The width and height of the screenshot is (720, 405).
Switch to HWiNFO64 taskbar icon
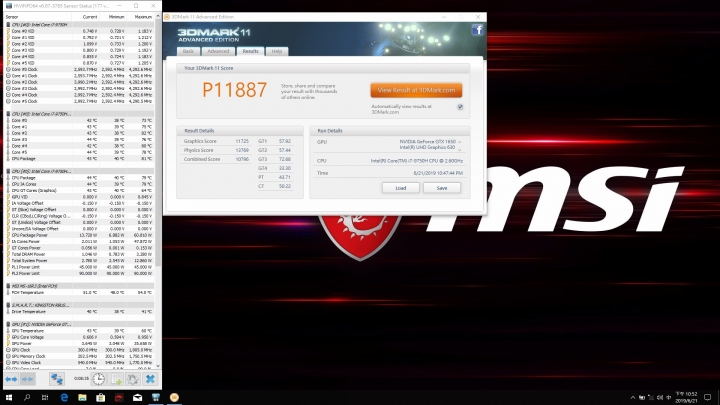pyautogui.click(x=156, y=398)
